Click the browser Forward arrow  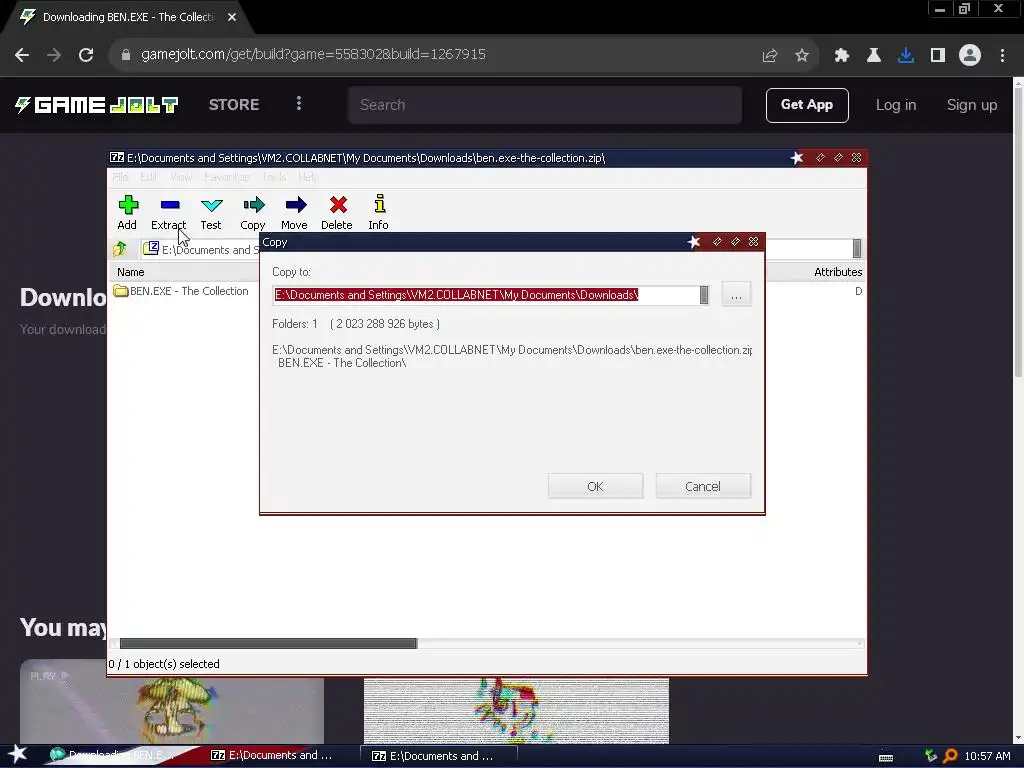pos(54,55)
